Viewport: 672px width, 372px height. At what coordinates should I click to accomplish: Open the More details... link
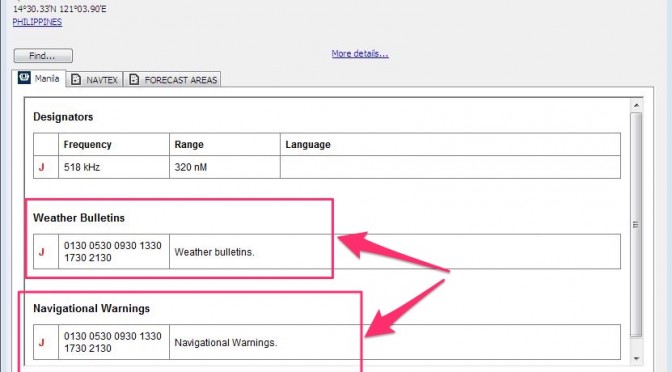pos(360,54)
